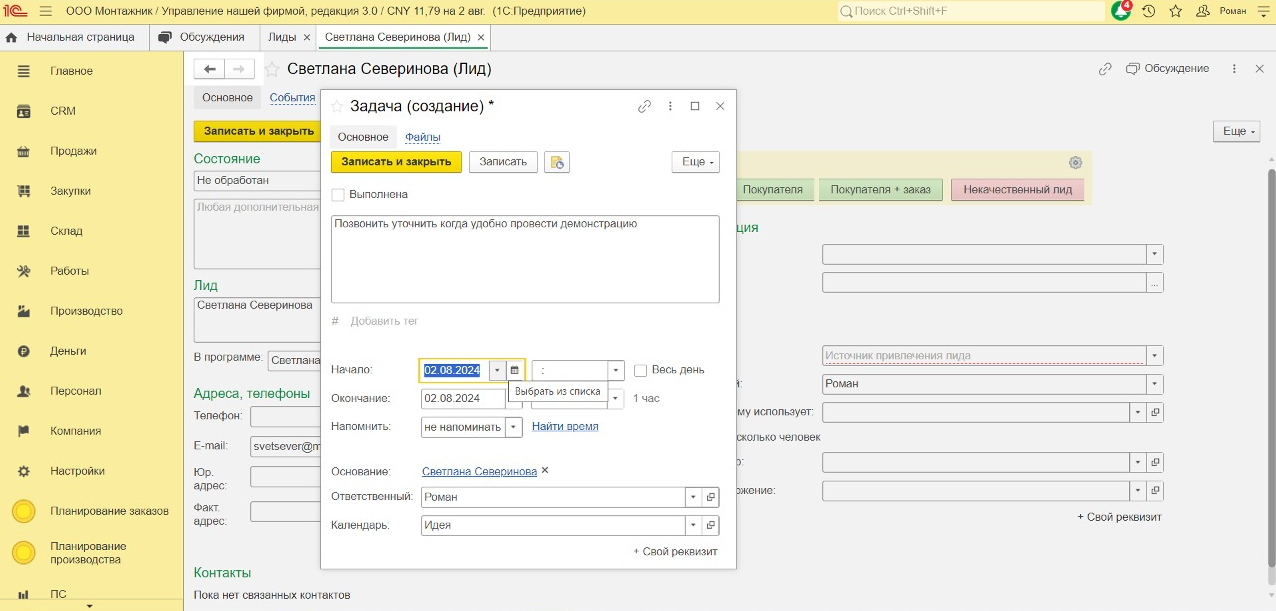Viewport: 1276px width, 611px height.
Task: Star the task dialog as favorite
Action: 337,106
